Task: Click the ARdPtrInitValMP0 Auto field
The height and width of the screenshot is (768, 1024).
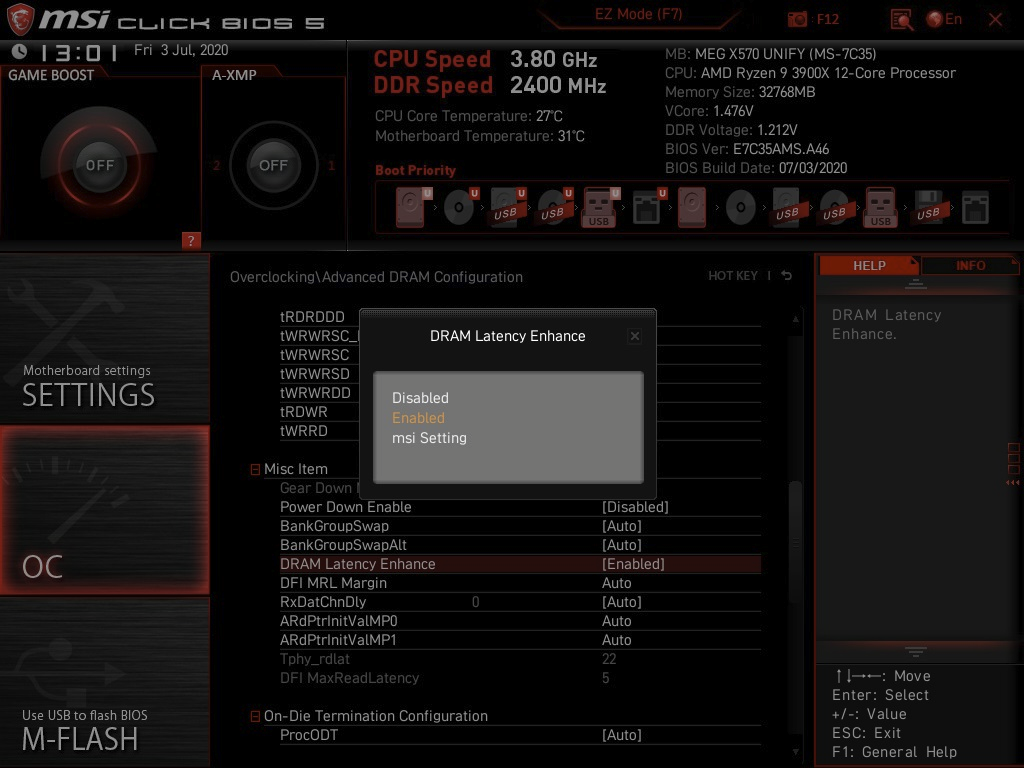Action: (x=616, y=621)
